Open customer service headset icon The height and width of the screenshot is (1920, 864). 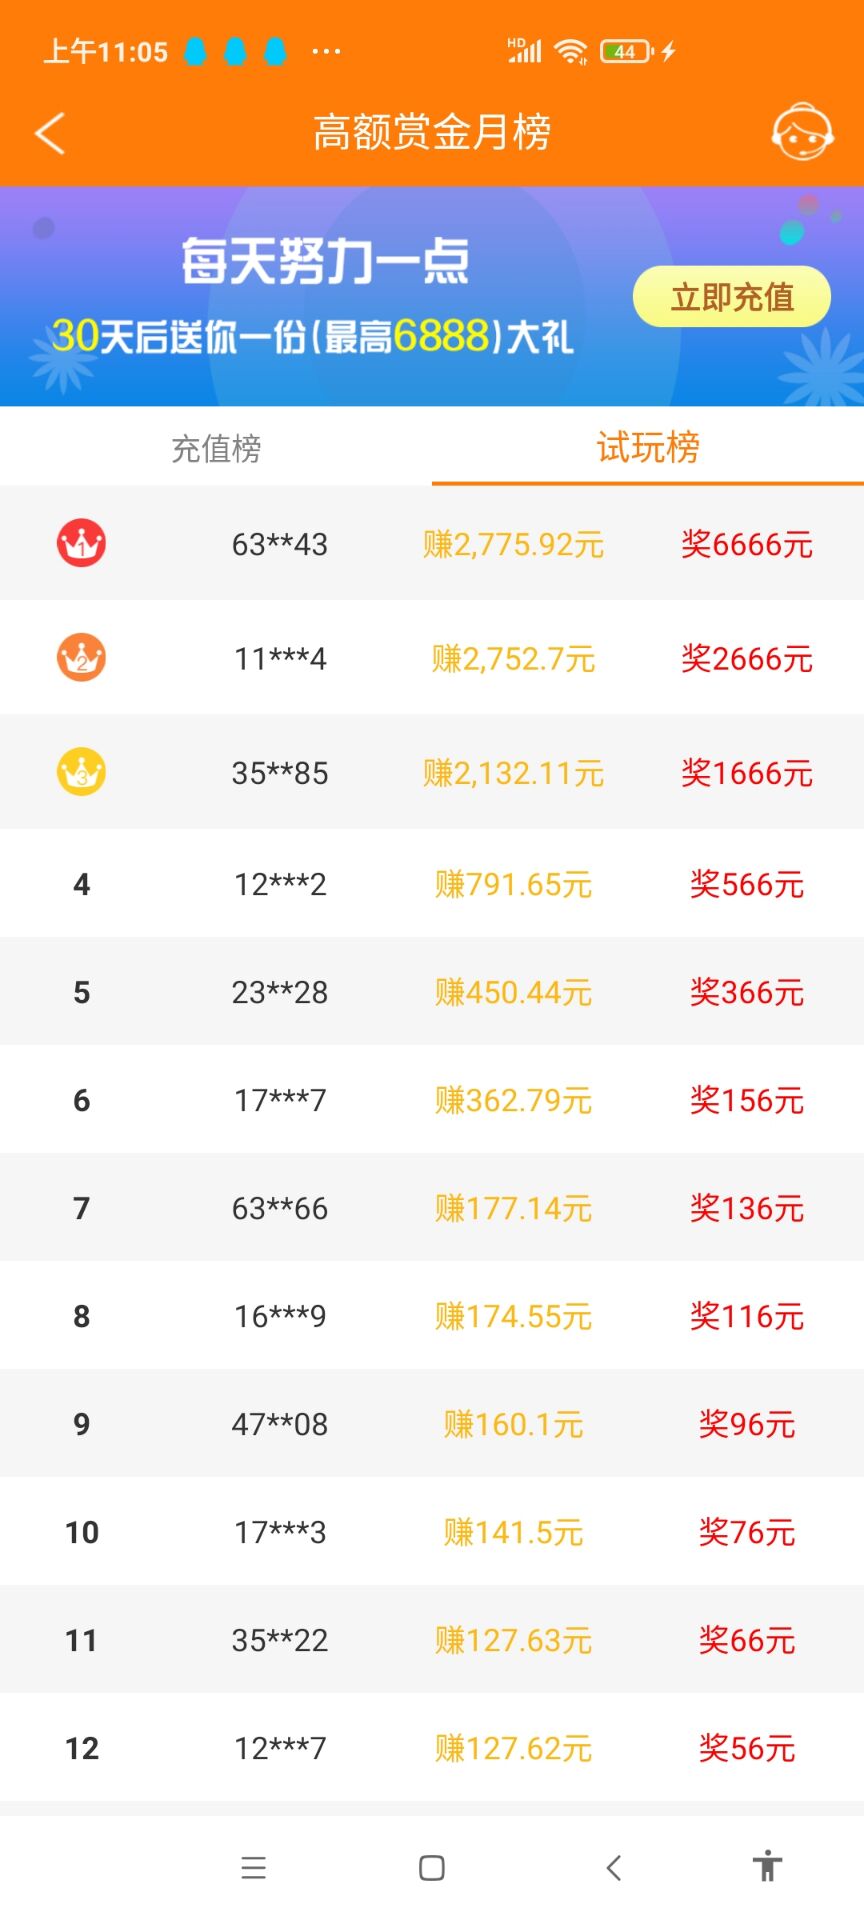pyautogui.click(x=802, y=132)
